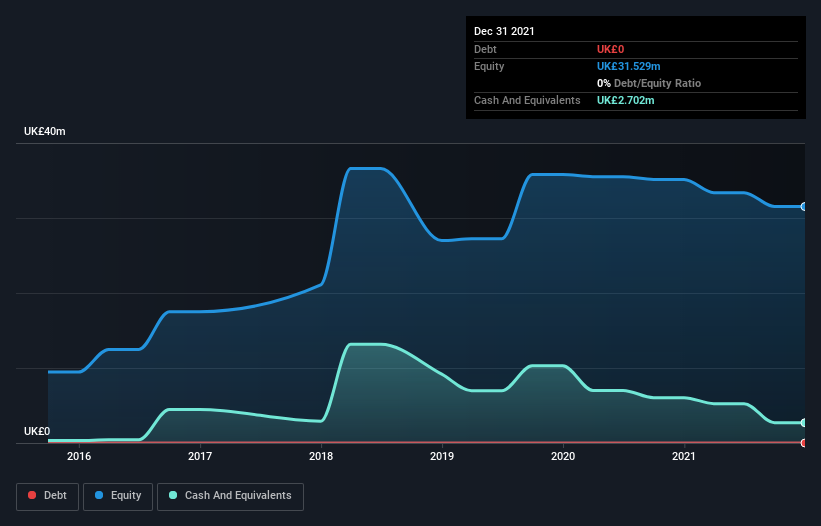Toggle the Equity legend button
The width and height of the screenshot is (821, 526).
tap(118, 496)
